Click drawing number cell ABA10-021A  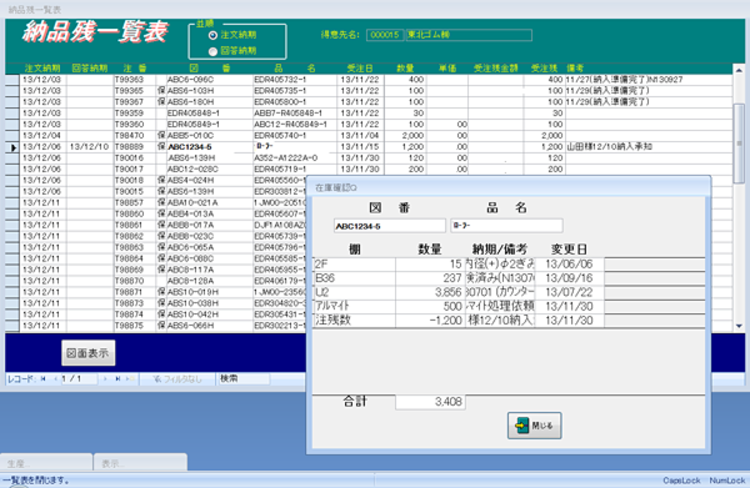(209, 203)
